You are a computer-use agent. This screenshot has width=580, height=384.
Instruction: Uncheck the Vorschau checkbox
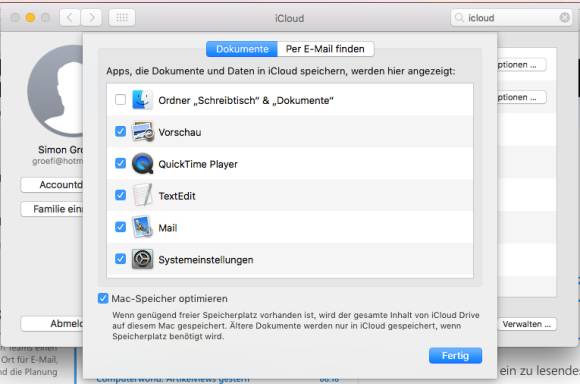120,131
